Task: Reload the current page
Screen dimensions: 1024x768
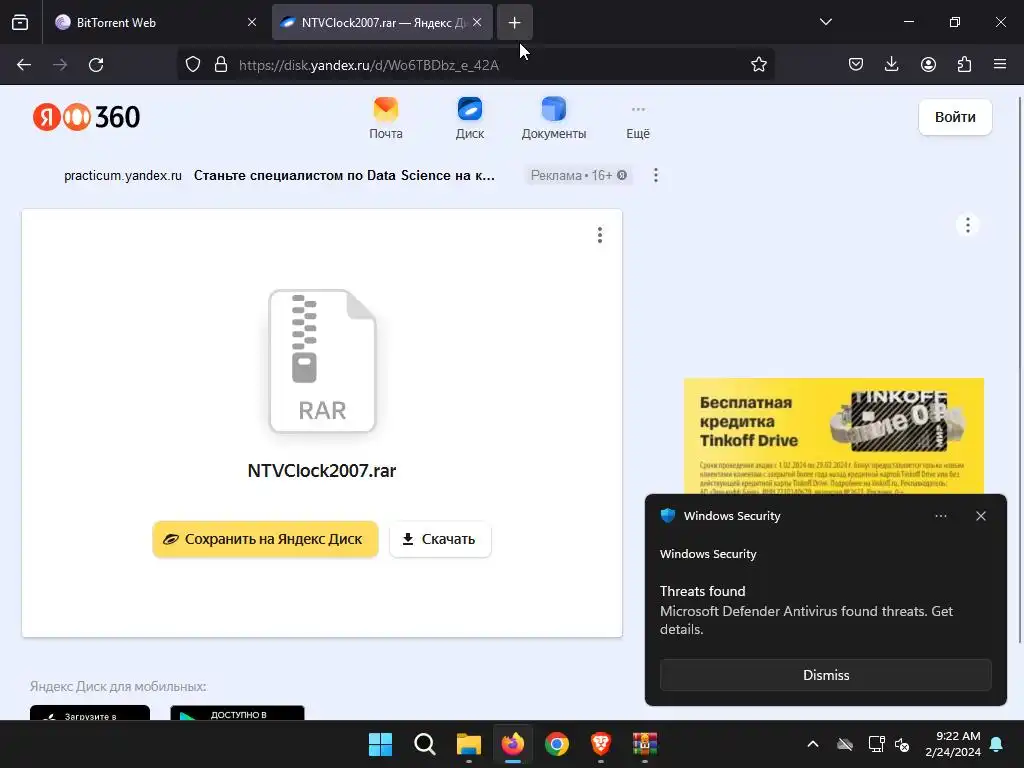Action: coord(96,65)
